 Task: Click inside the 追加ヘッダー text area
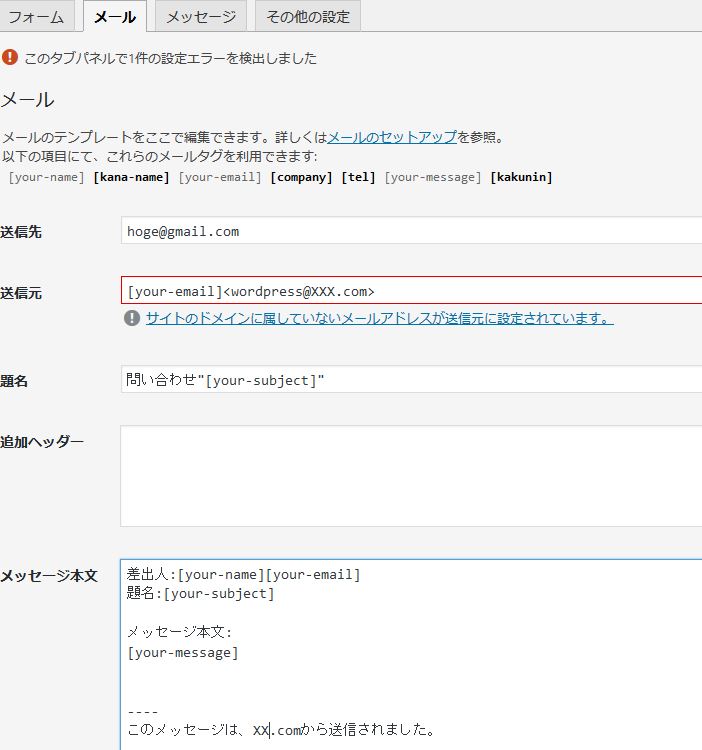click(411, 476)
